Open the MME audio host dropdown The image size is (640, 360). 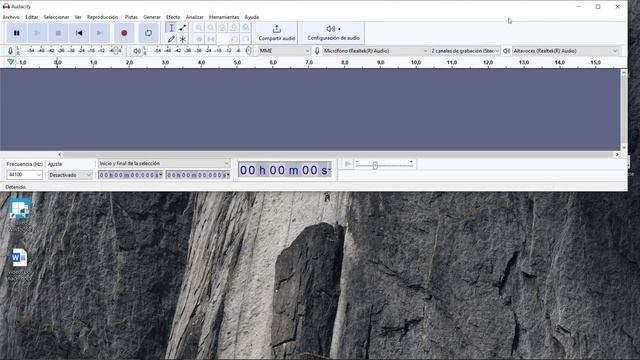click(284, 51)
